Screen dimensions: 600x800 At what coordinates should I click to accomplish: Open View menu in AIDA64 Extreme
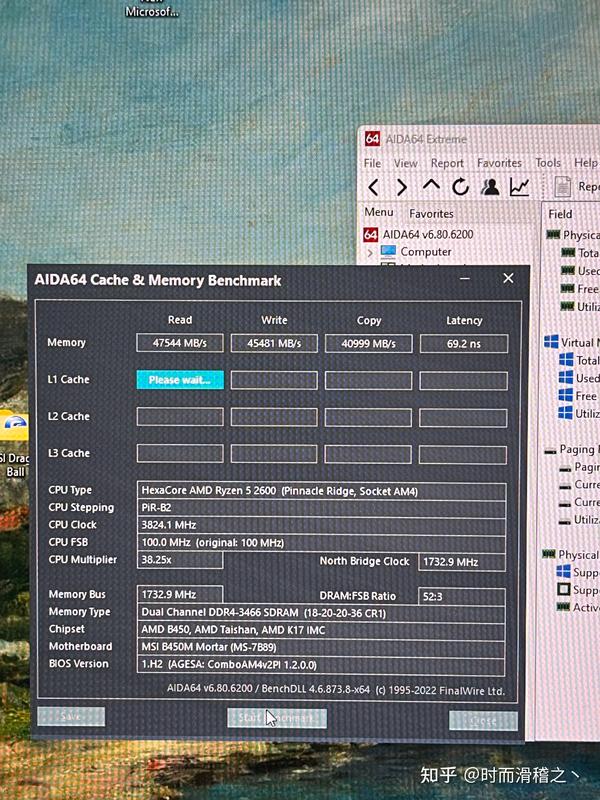coord(406,163)
